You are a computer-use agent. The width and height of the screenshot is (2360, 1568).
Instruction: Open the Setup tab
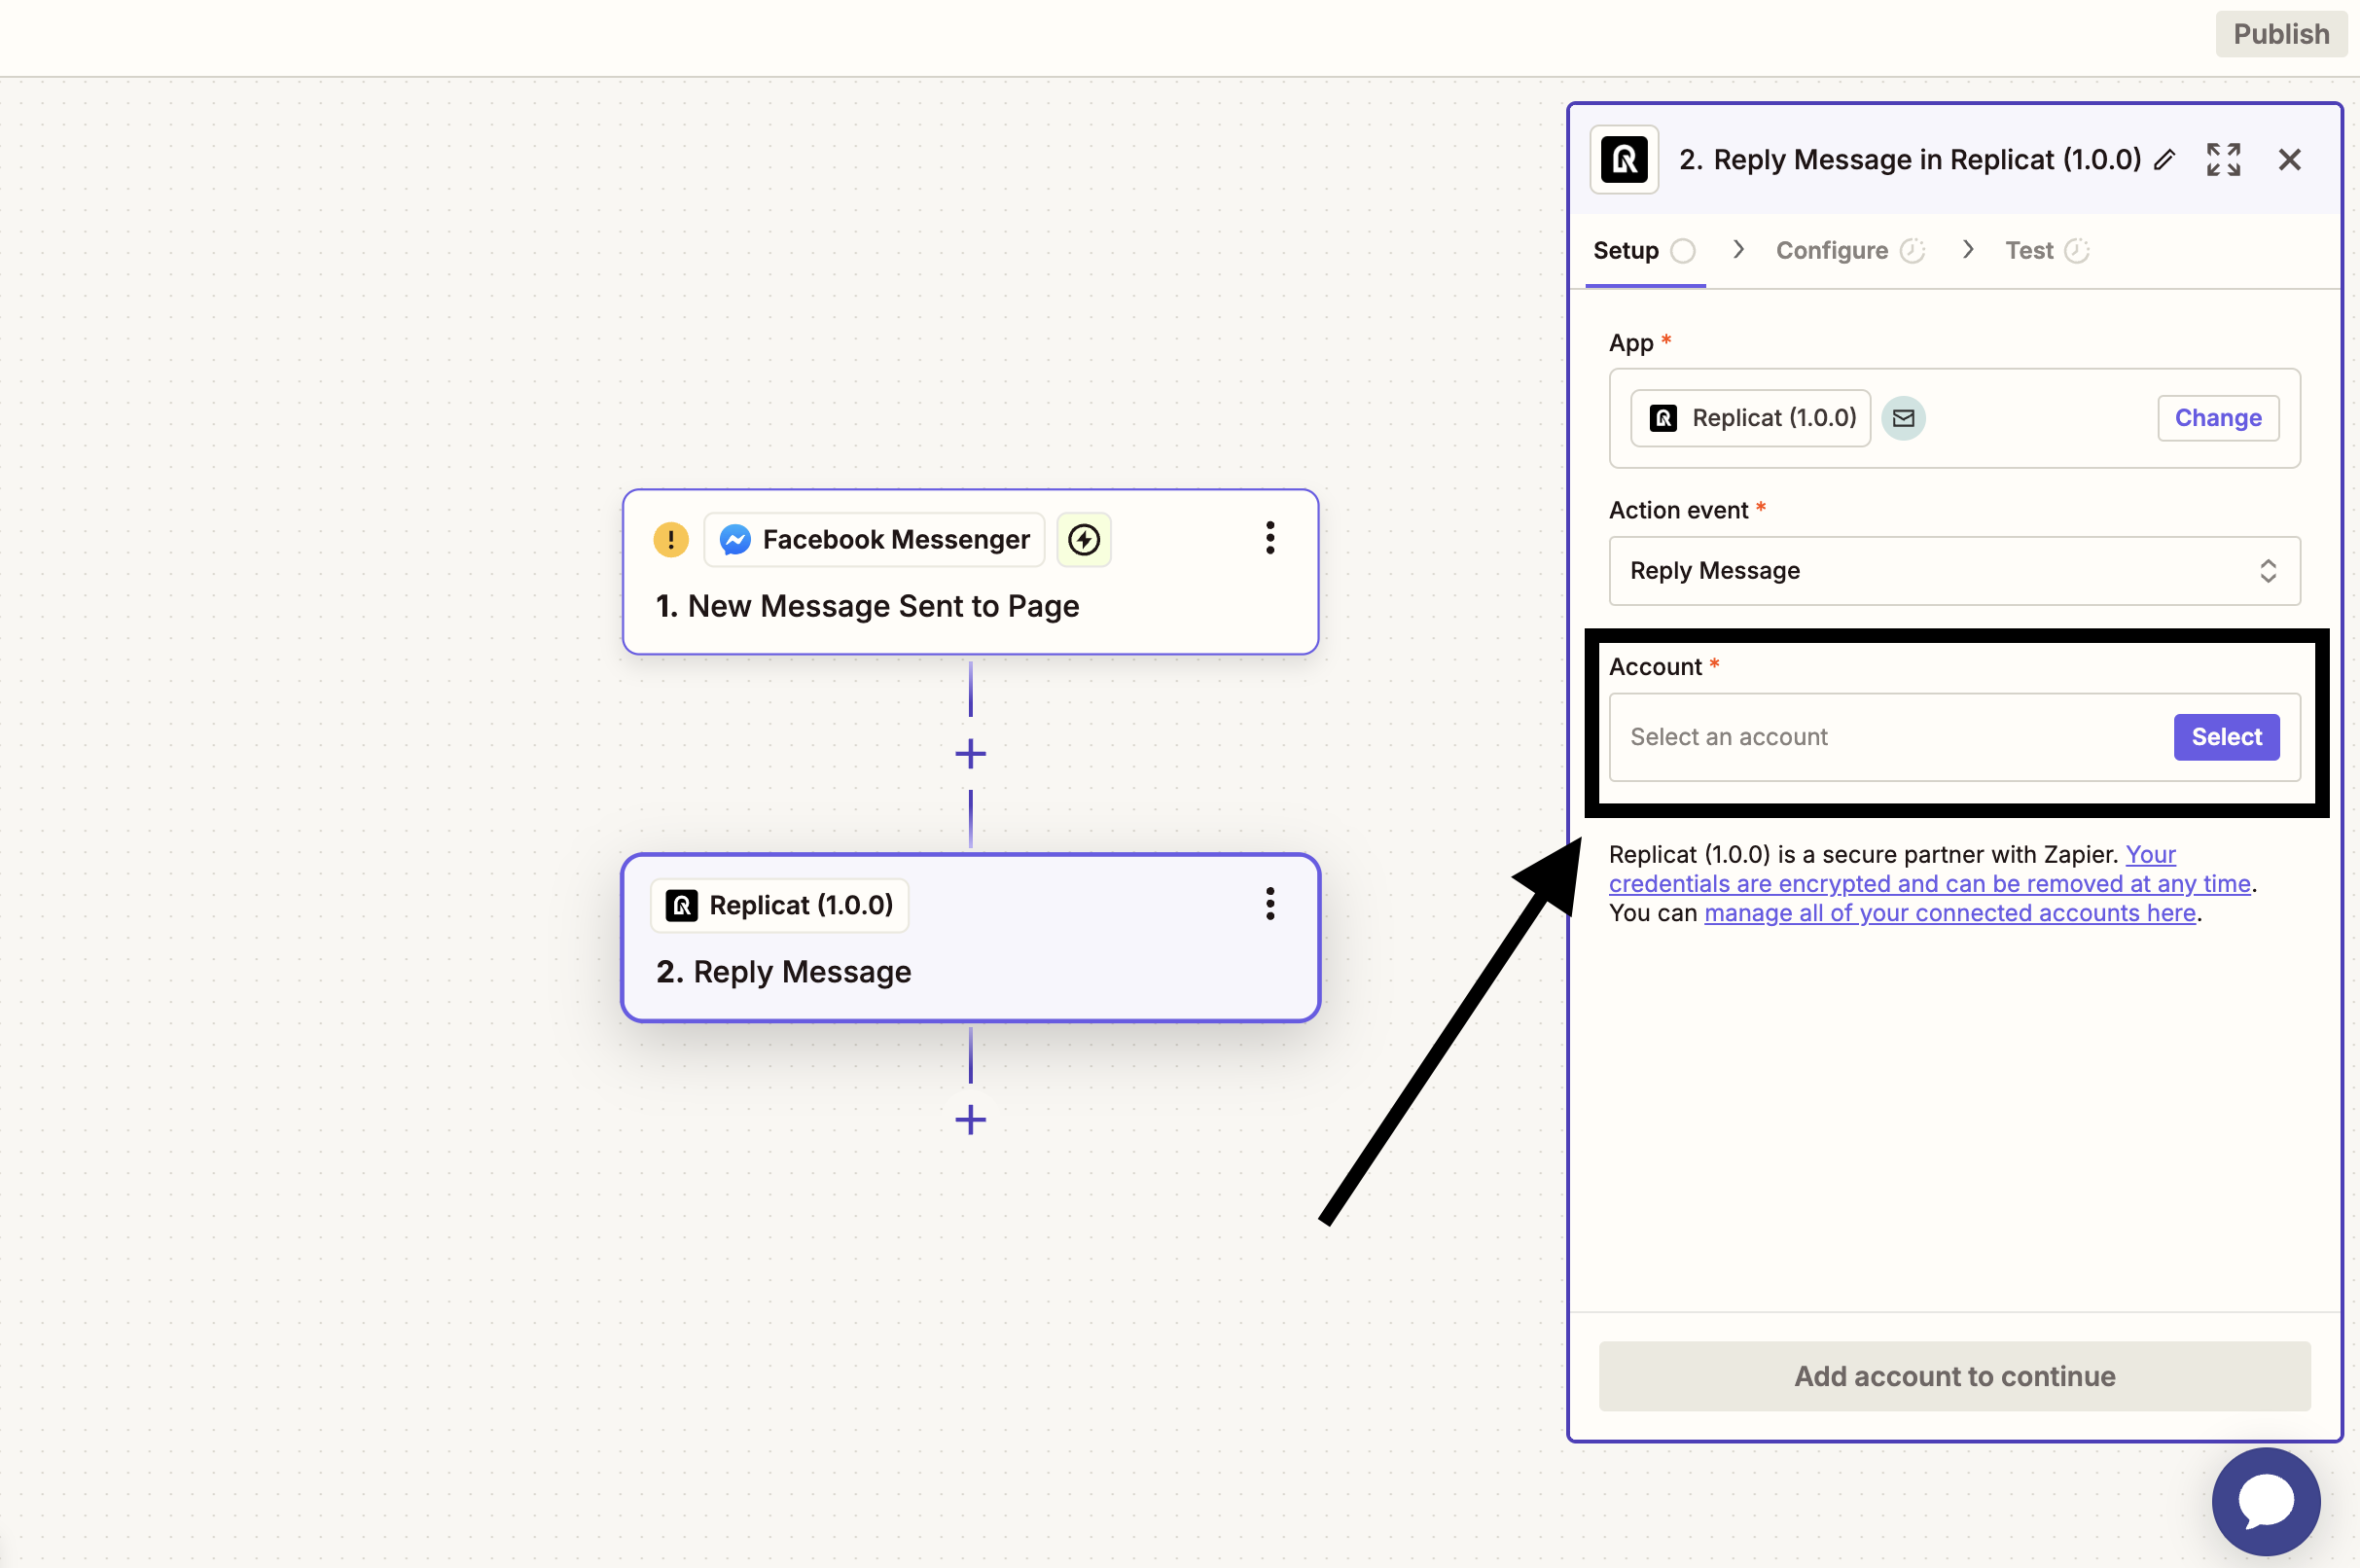click(1626, 251)
